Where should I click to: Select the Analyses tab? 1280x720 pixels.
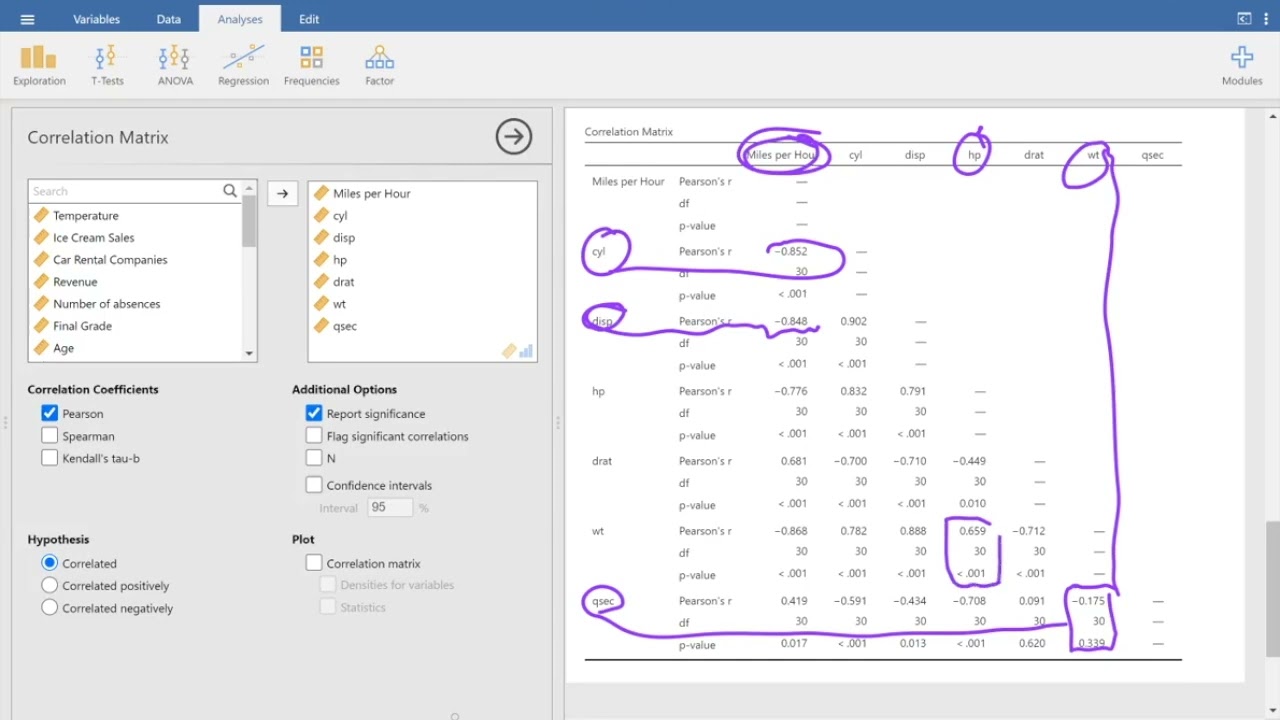pos(240,19)
